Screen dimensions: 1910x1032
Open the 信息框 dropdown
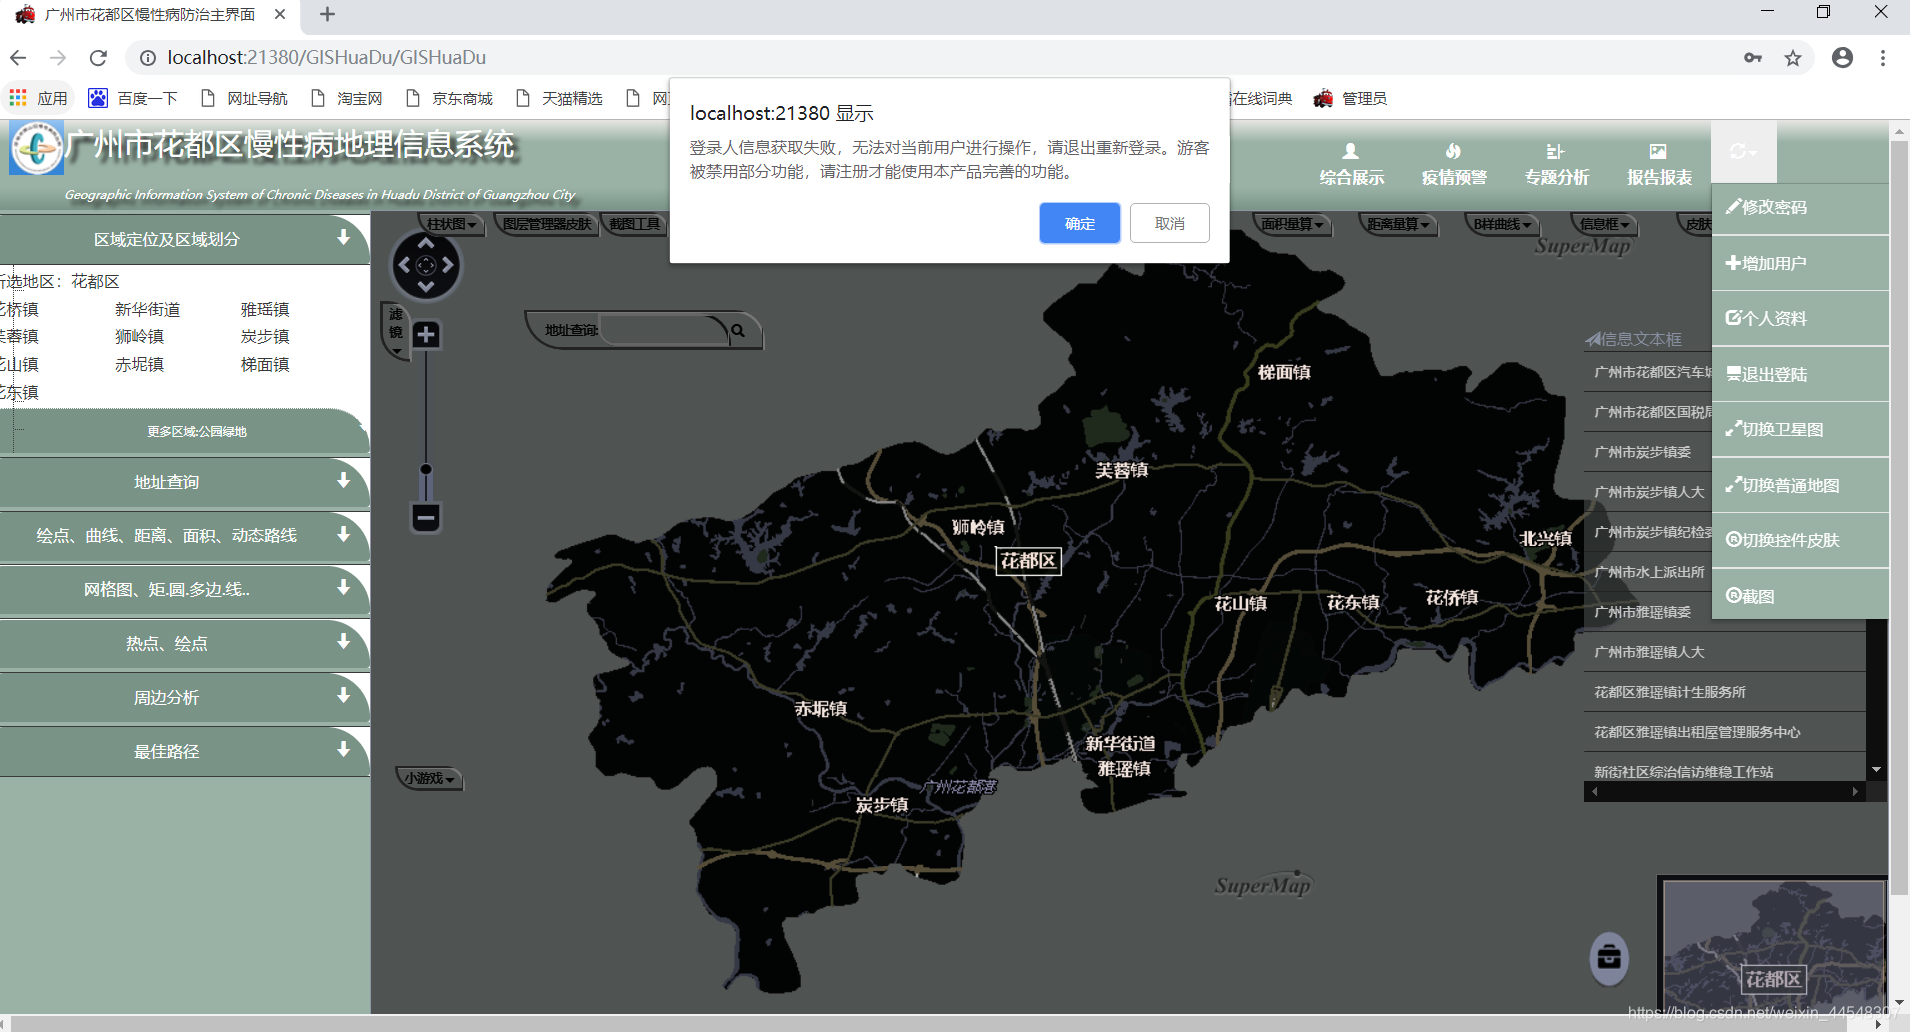[x=1605, y=224]
